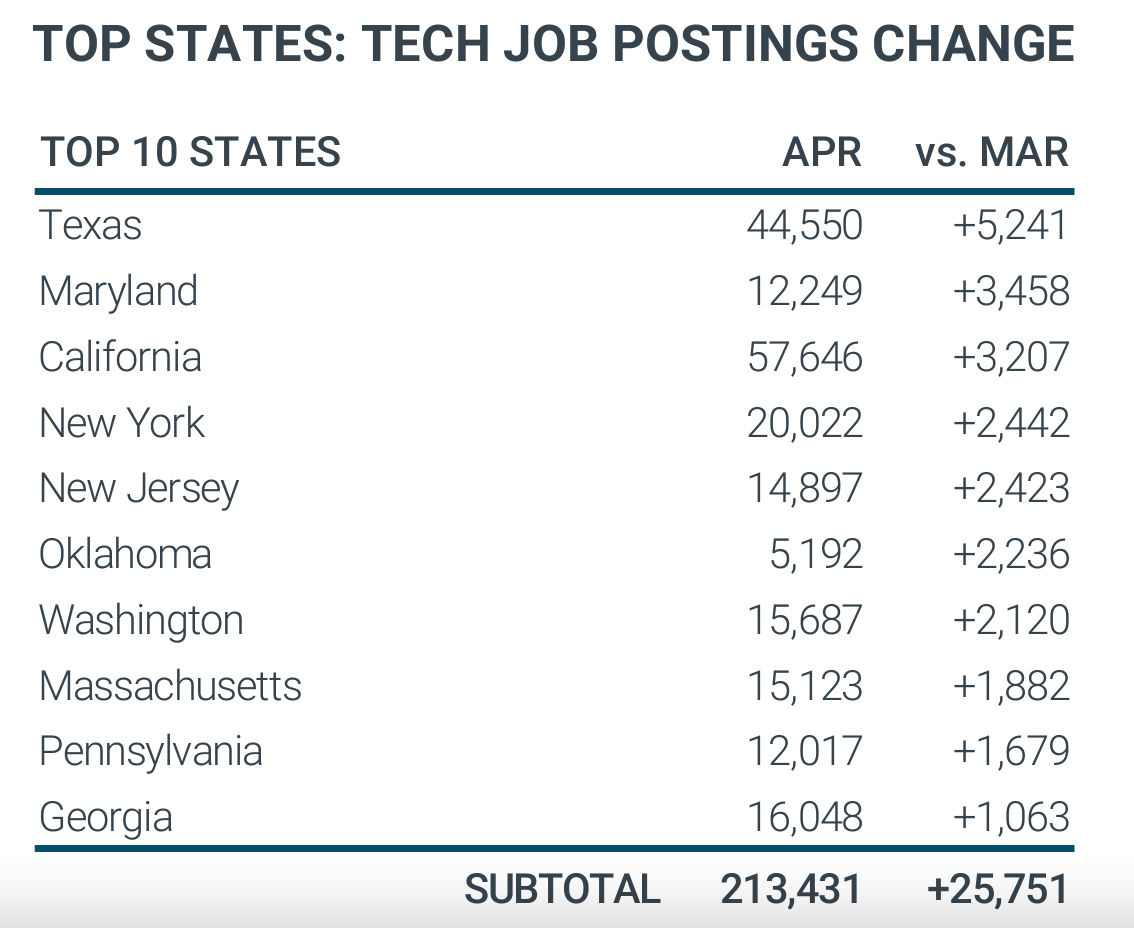The height and width of the screenshot is (928, 1134).
Task: Click the vs. MAR column header
Action: pos(992,152)
